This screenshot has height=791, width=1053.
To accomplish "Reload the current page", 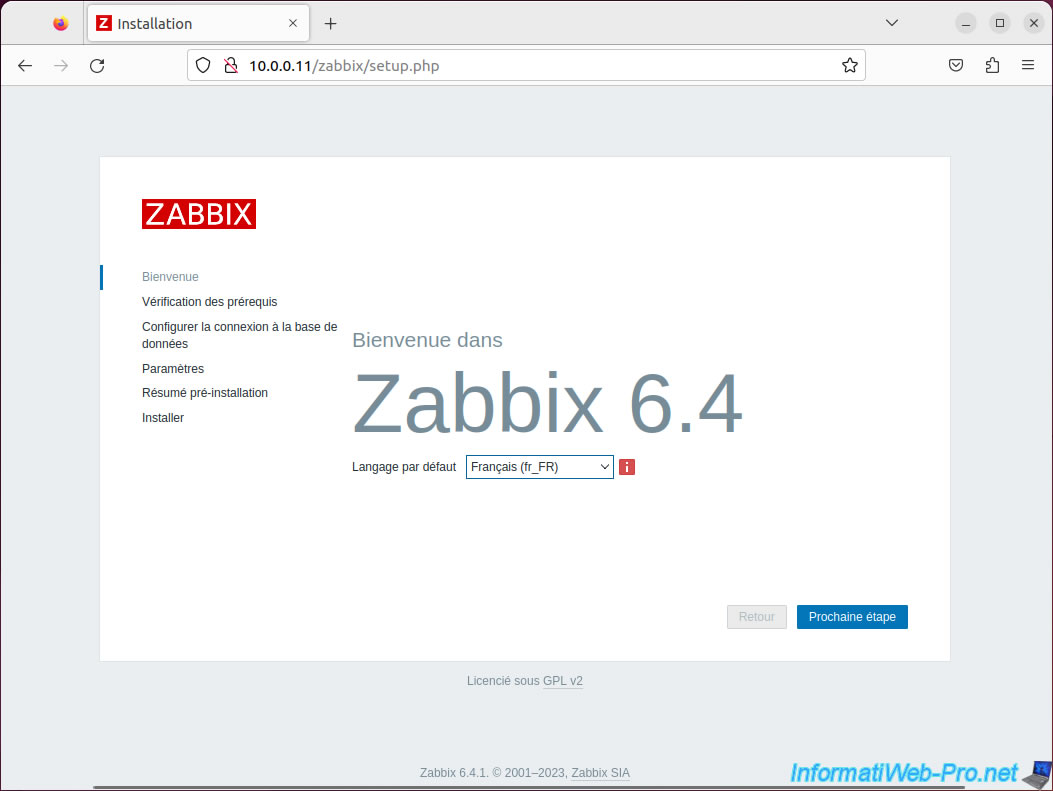I will pyautogui.click(x=97, y=66).
